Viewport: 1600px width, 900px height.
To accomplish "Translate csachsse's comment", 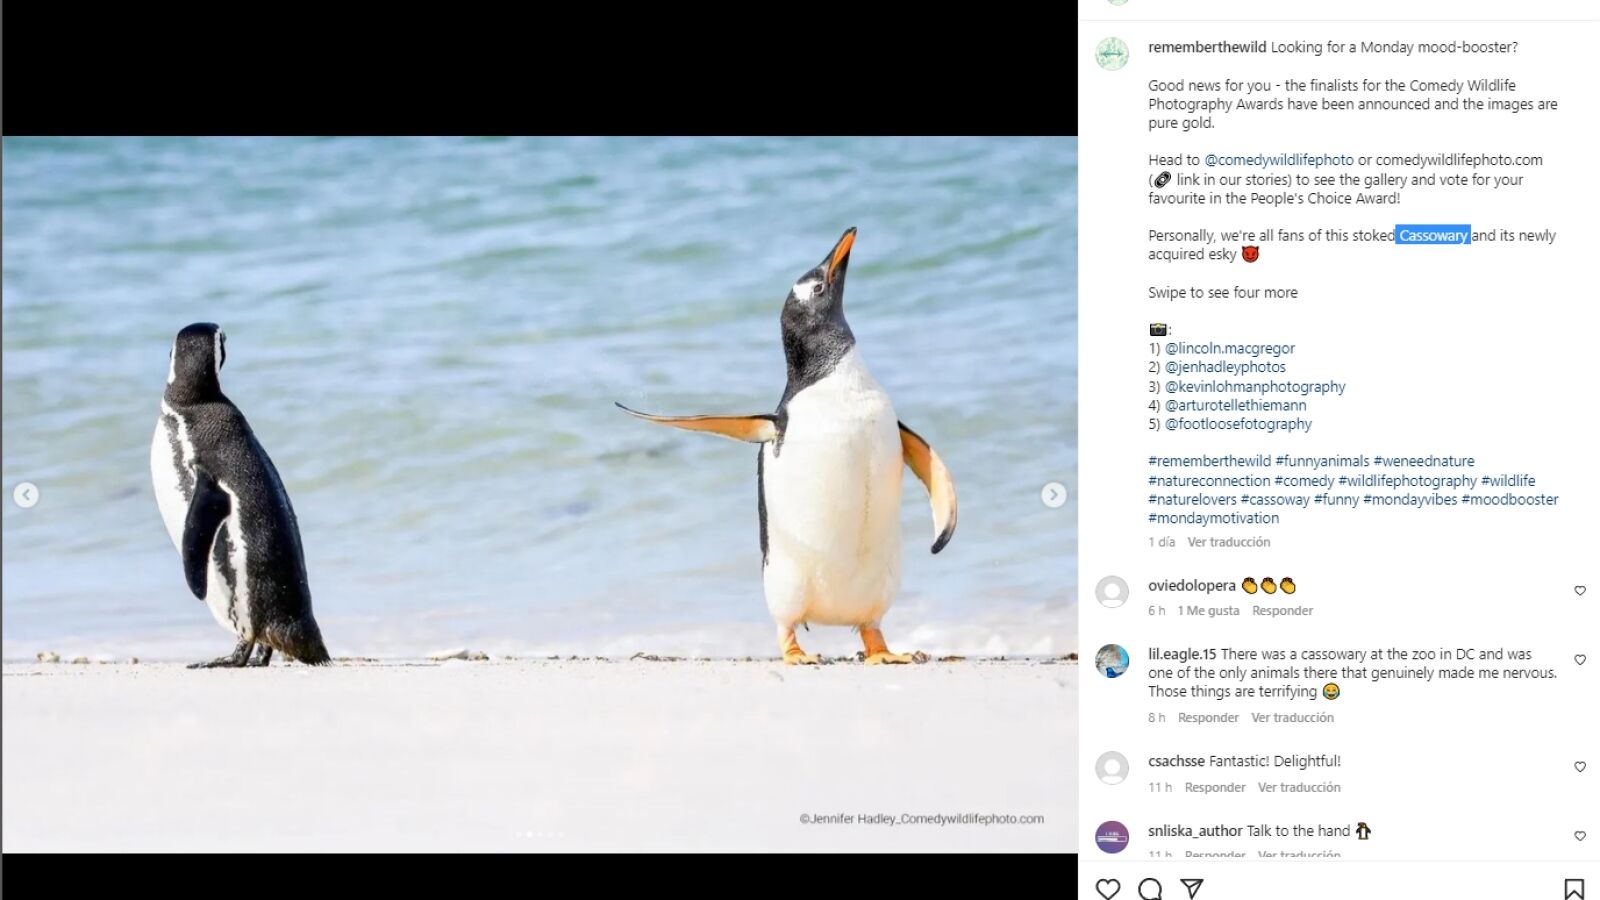I will pos(1299,788).
